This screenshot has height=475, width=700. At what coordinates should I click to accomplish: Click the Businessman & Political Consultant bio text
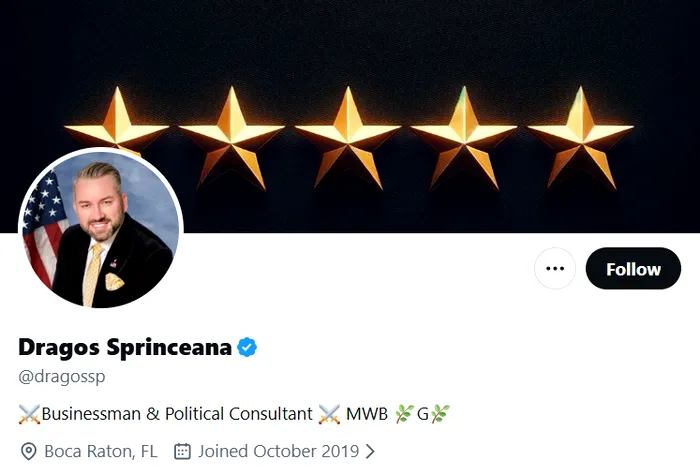tap(177, 413)
